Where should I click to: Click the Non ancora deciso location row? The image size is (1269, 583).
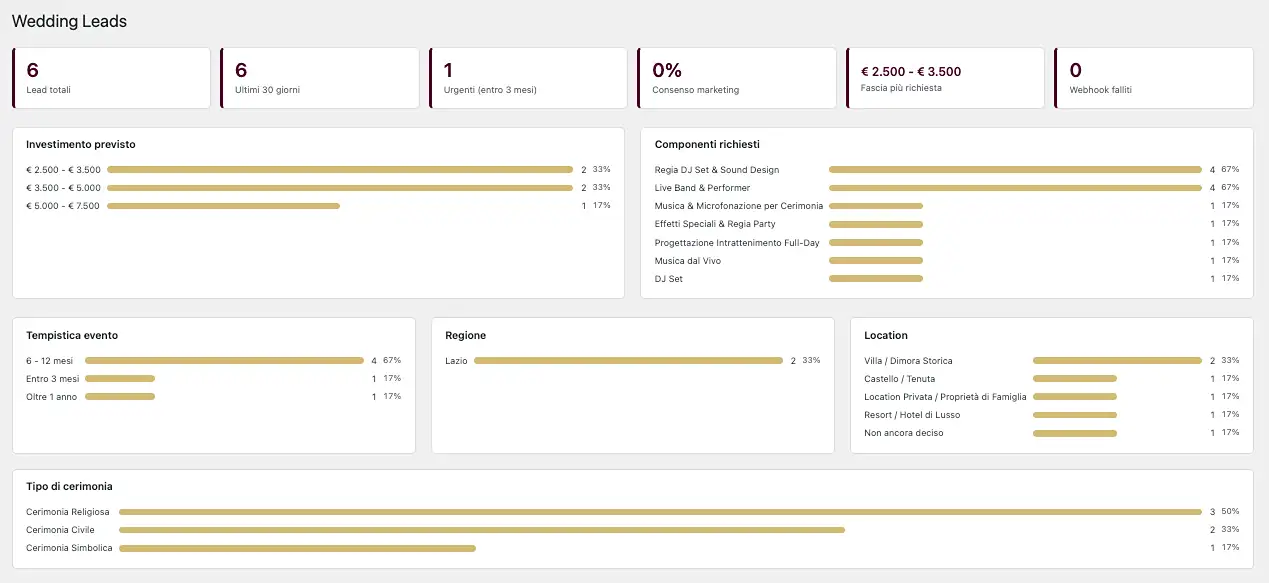click(x=1052, y=433)
